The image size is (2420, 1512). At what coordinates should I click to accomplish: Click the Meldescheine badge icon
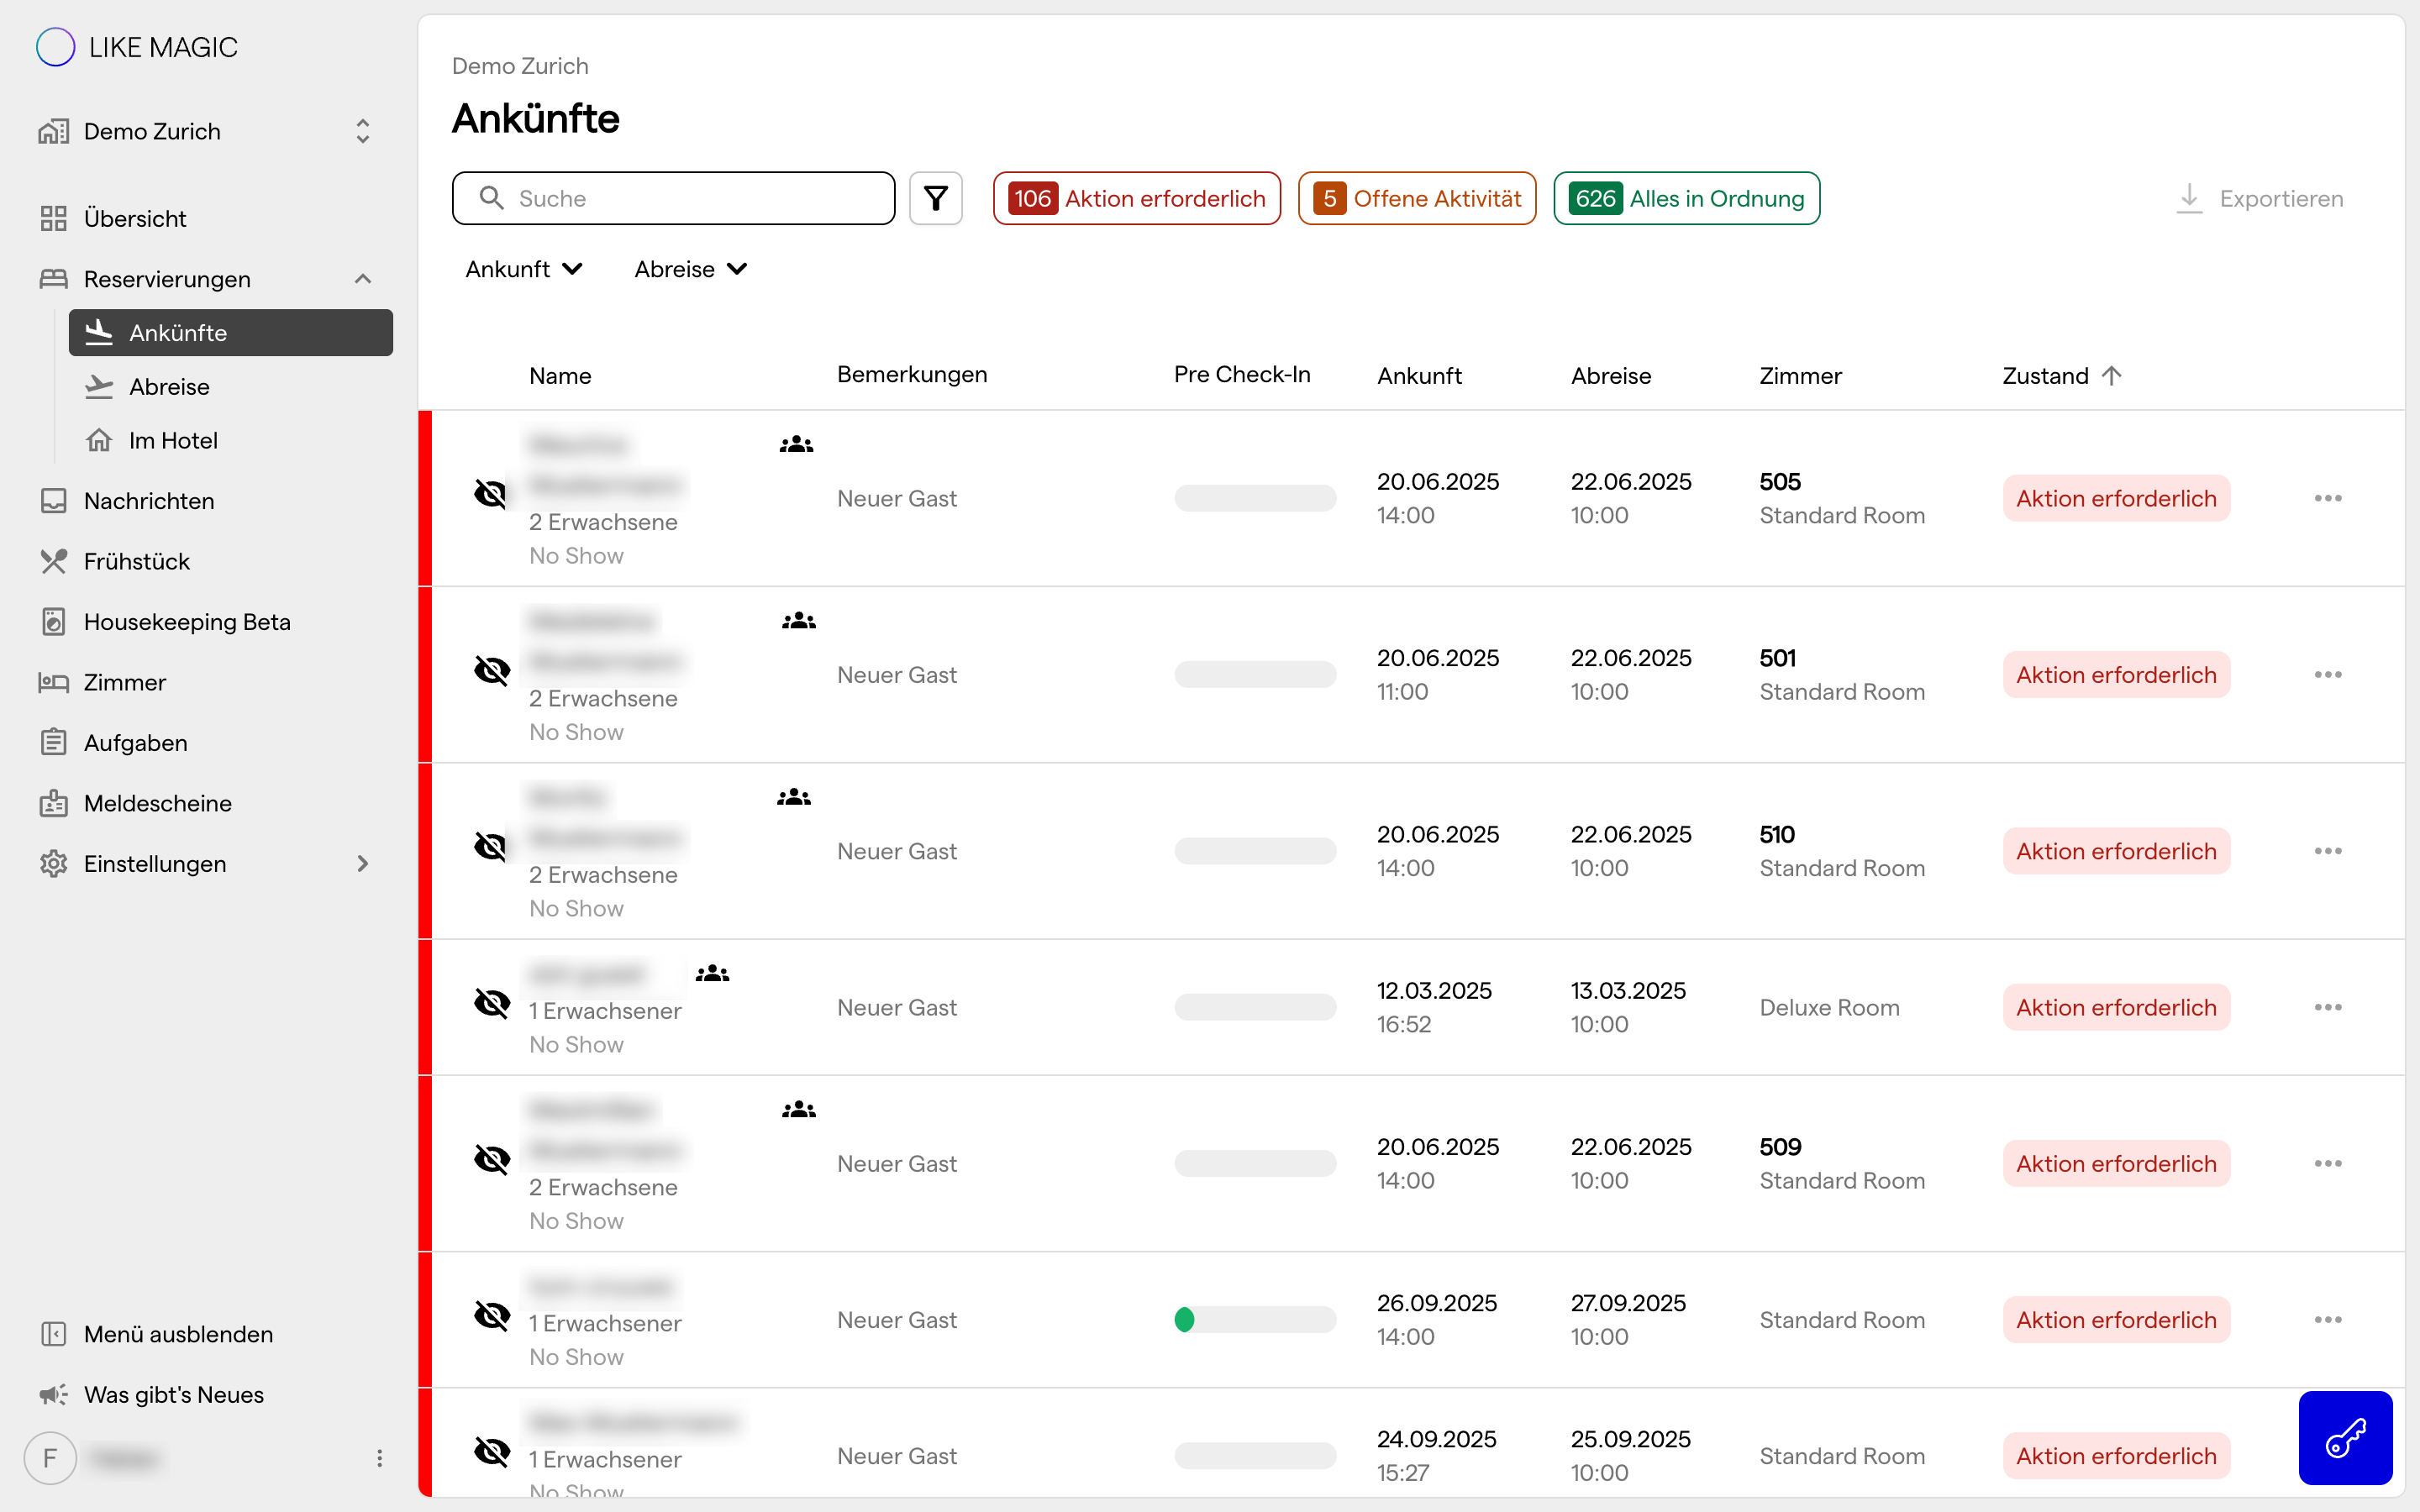point(53,803)
